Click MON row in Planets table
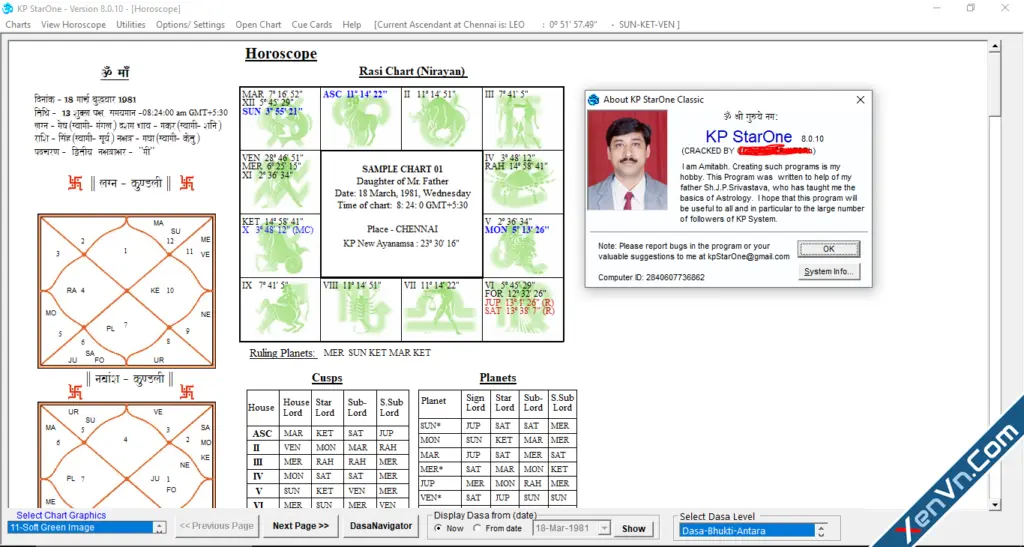The image size is (1024, 547). click(x=498, y=440)
